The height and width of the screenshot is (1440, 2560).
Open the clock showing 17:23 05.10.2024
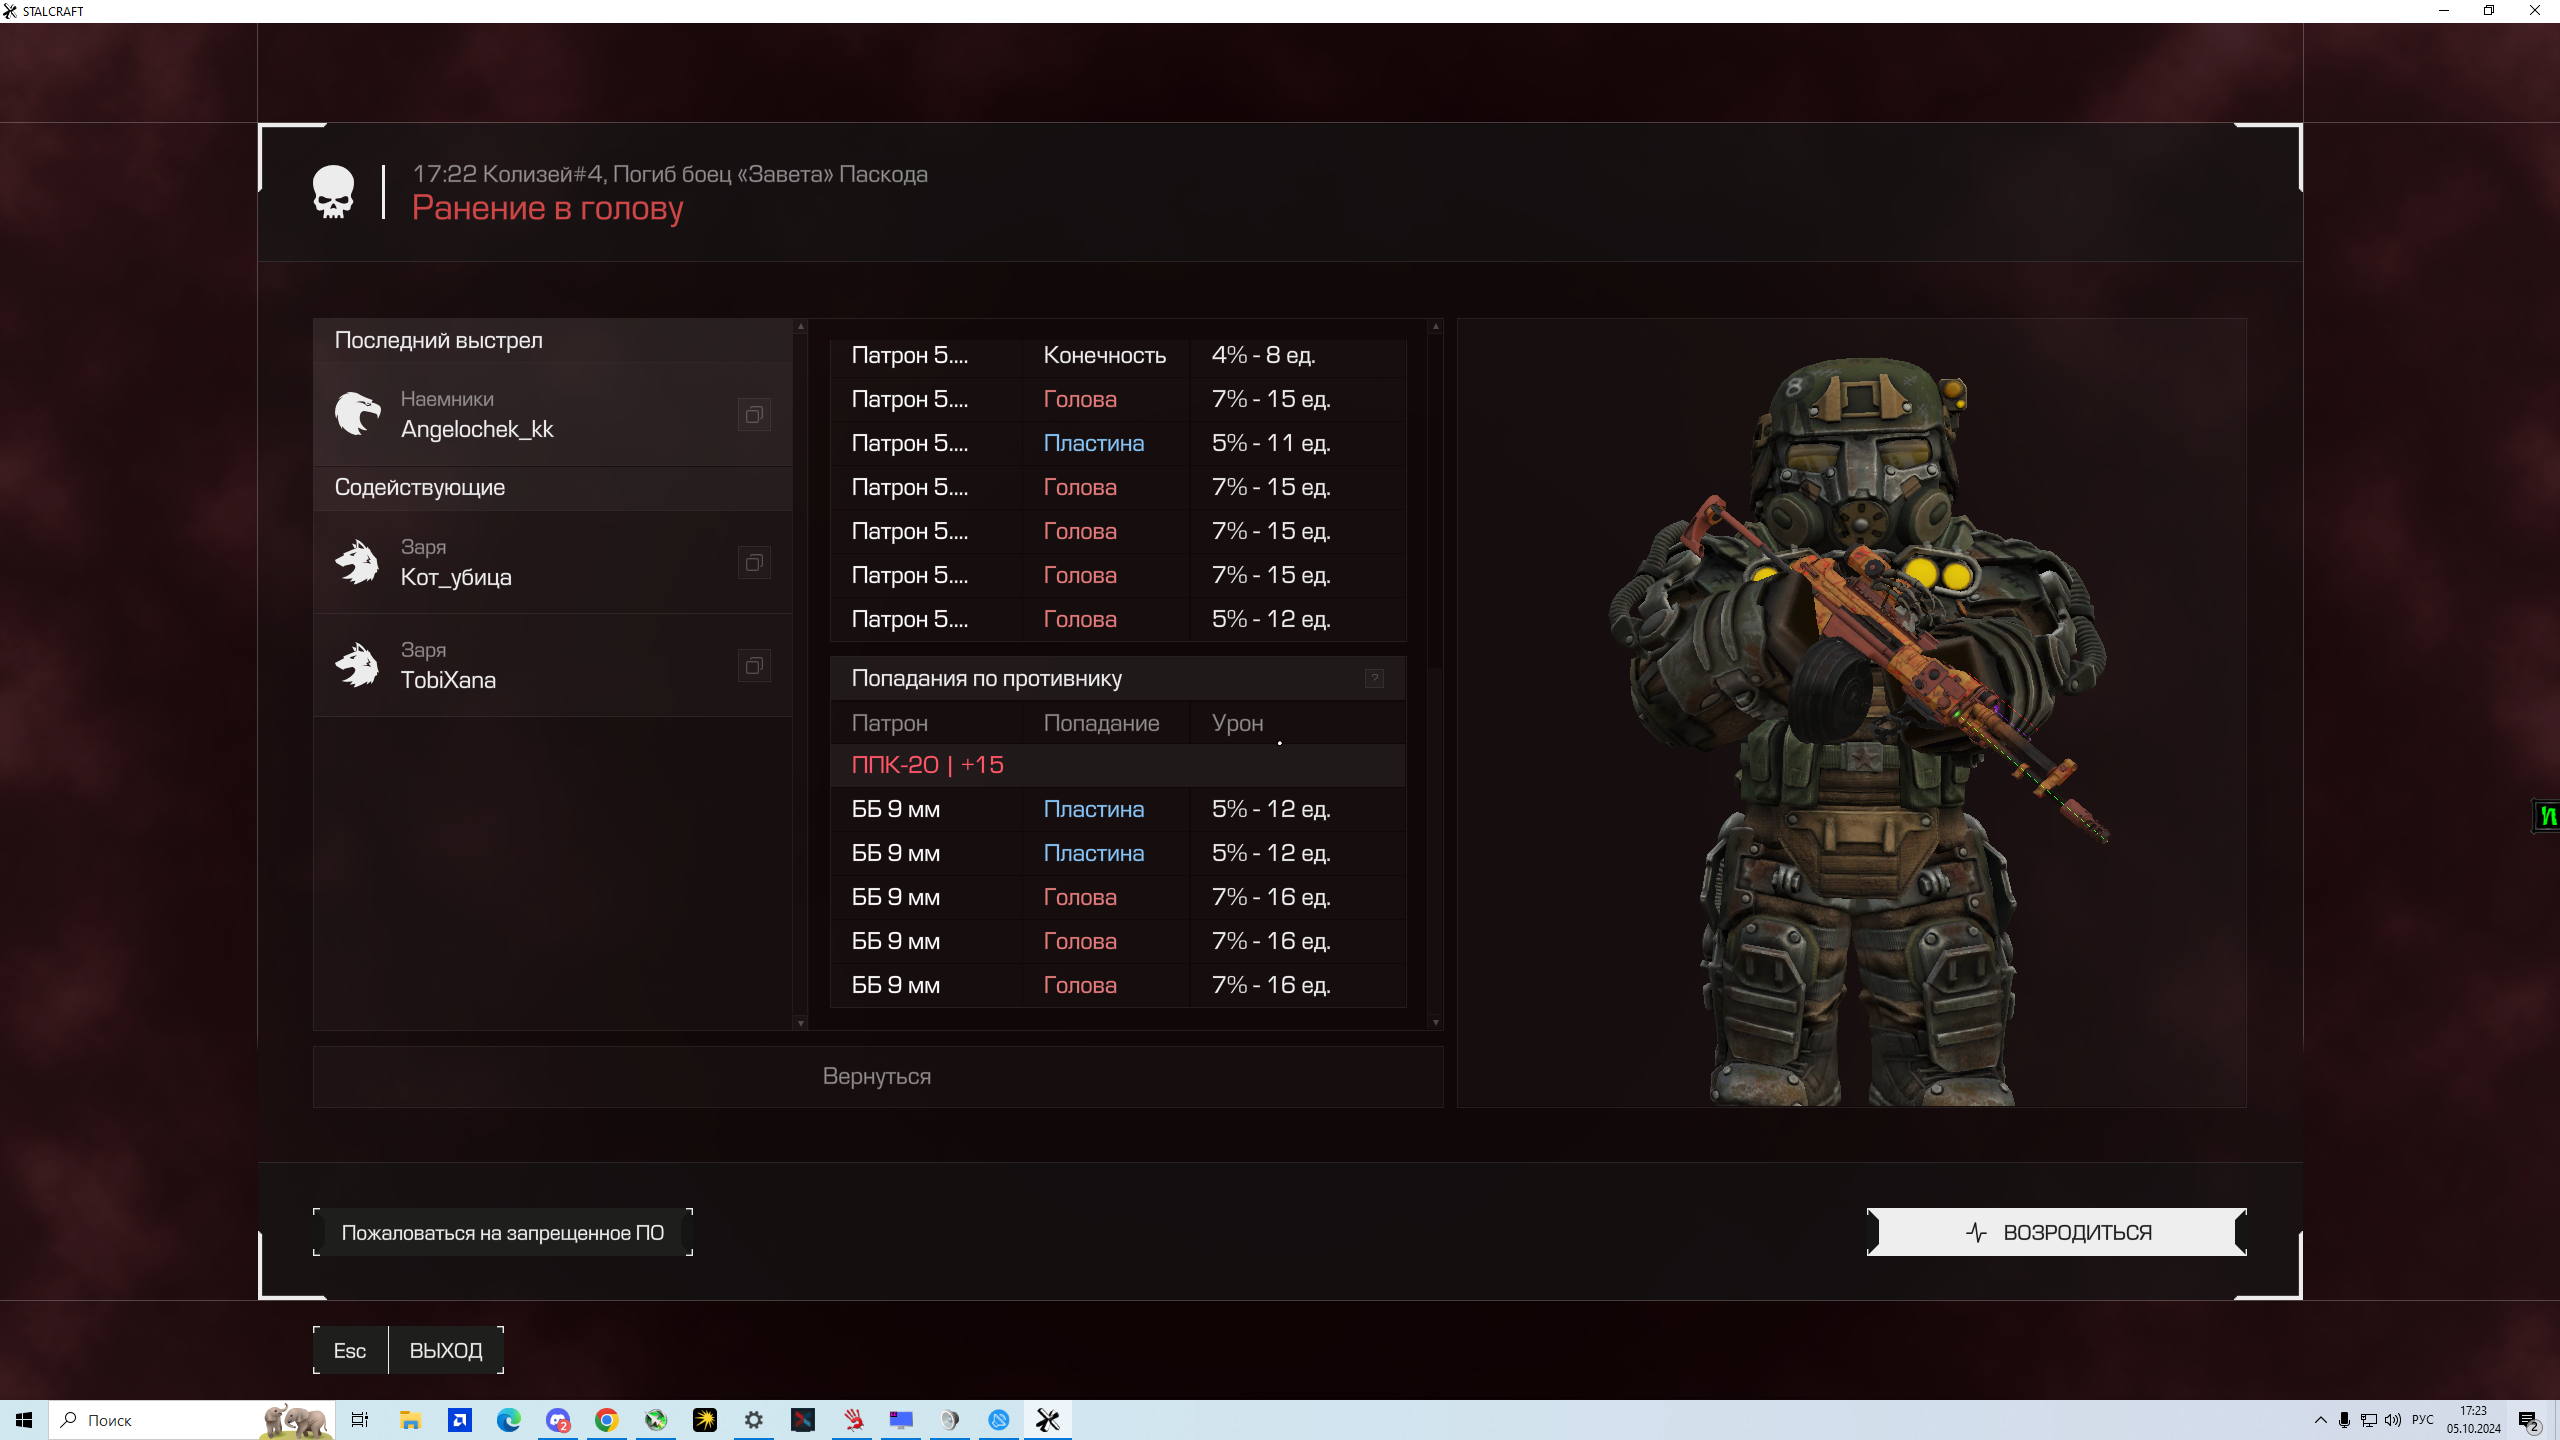pyautogui.click(x=2474, y=1420)
